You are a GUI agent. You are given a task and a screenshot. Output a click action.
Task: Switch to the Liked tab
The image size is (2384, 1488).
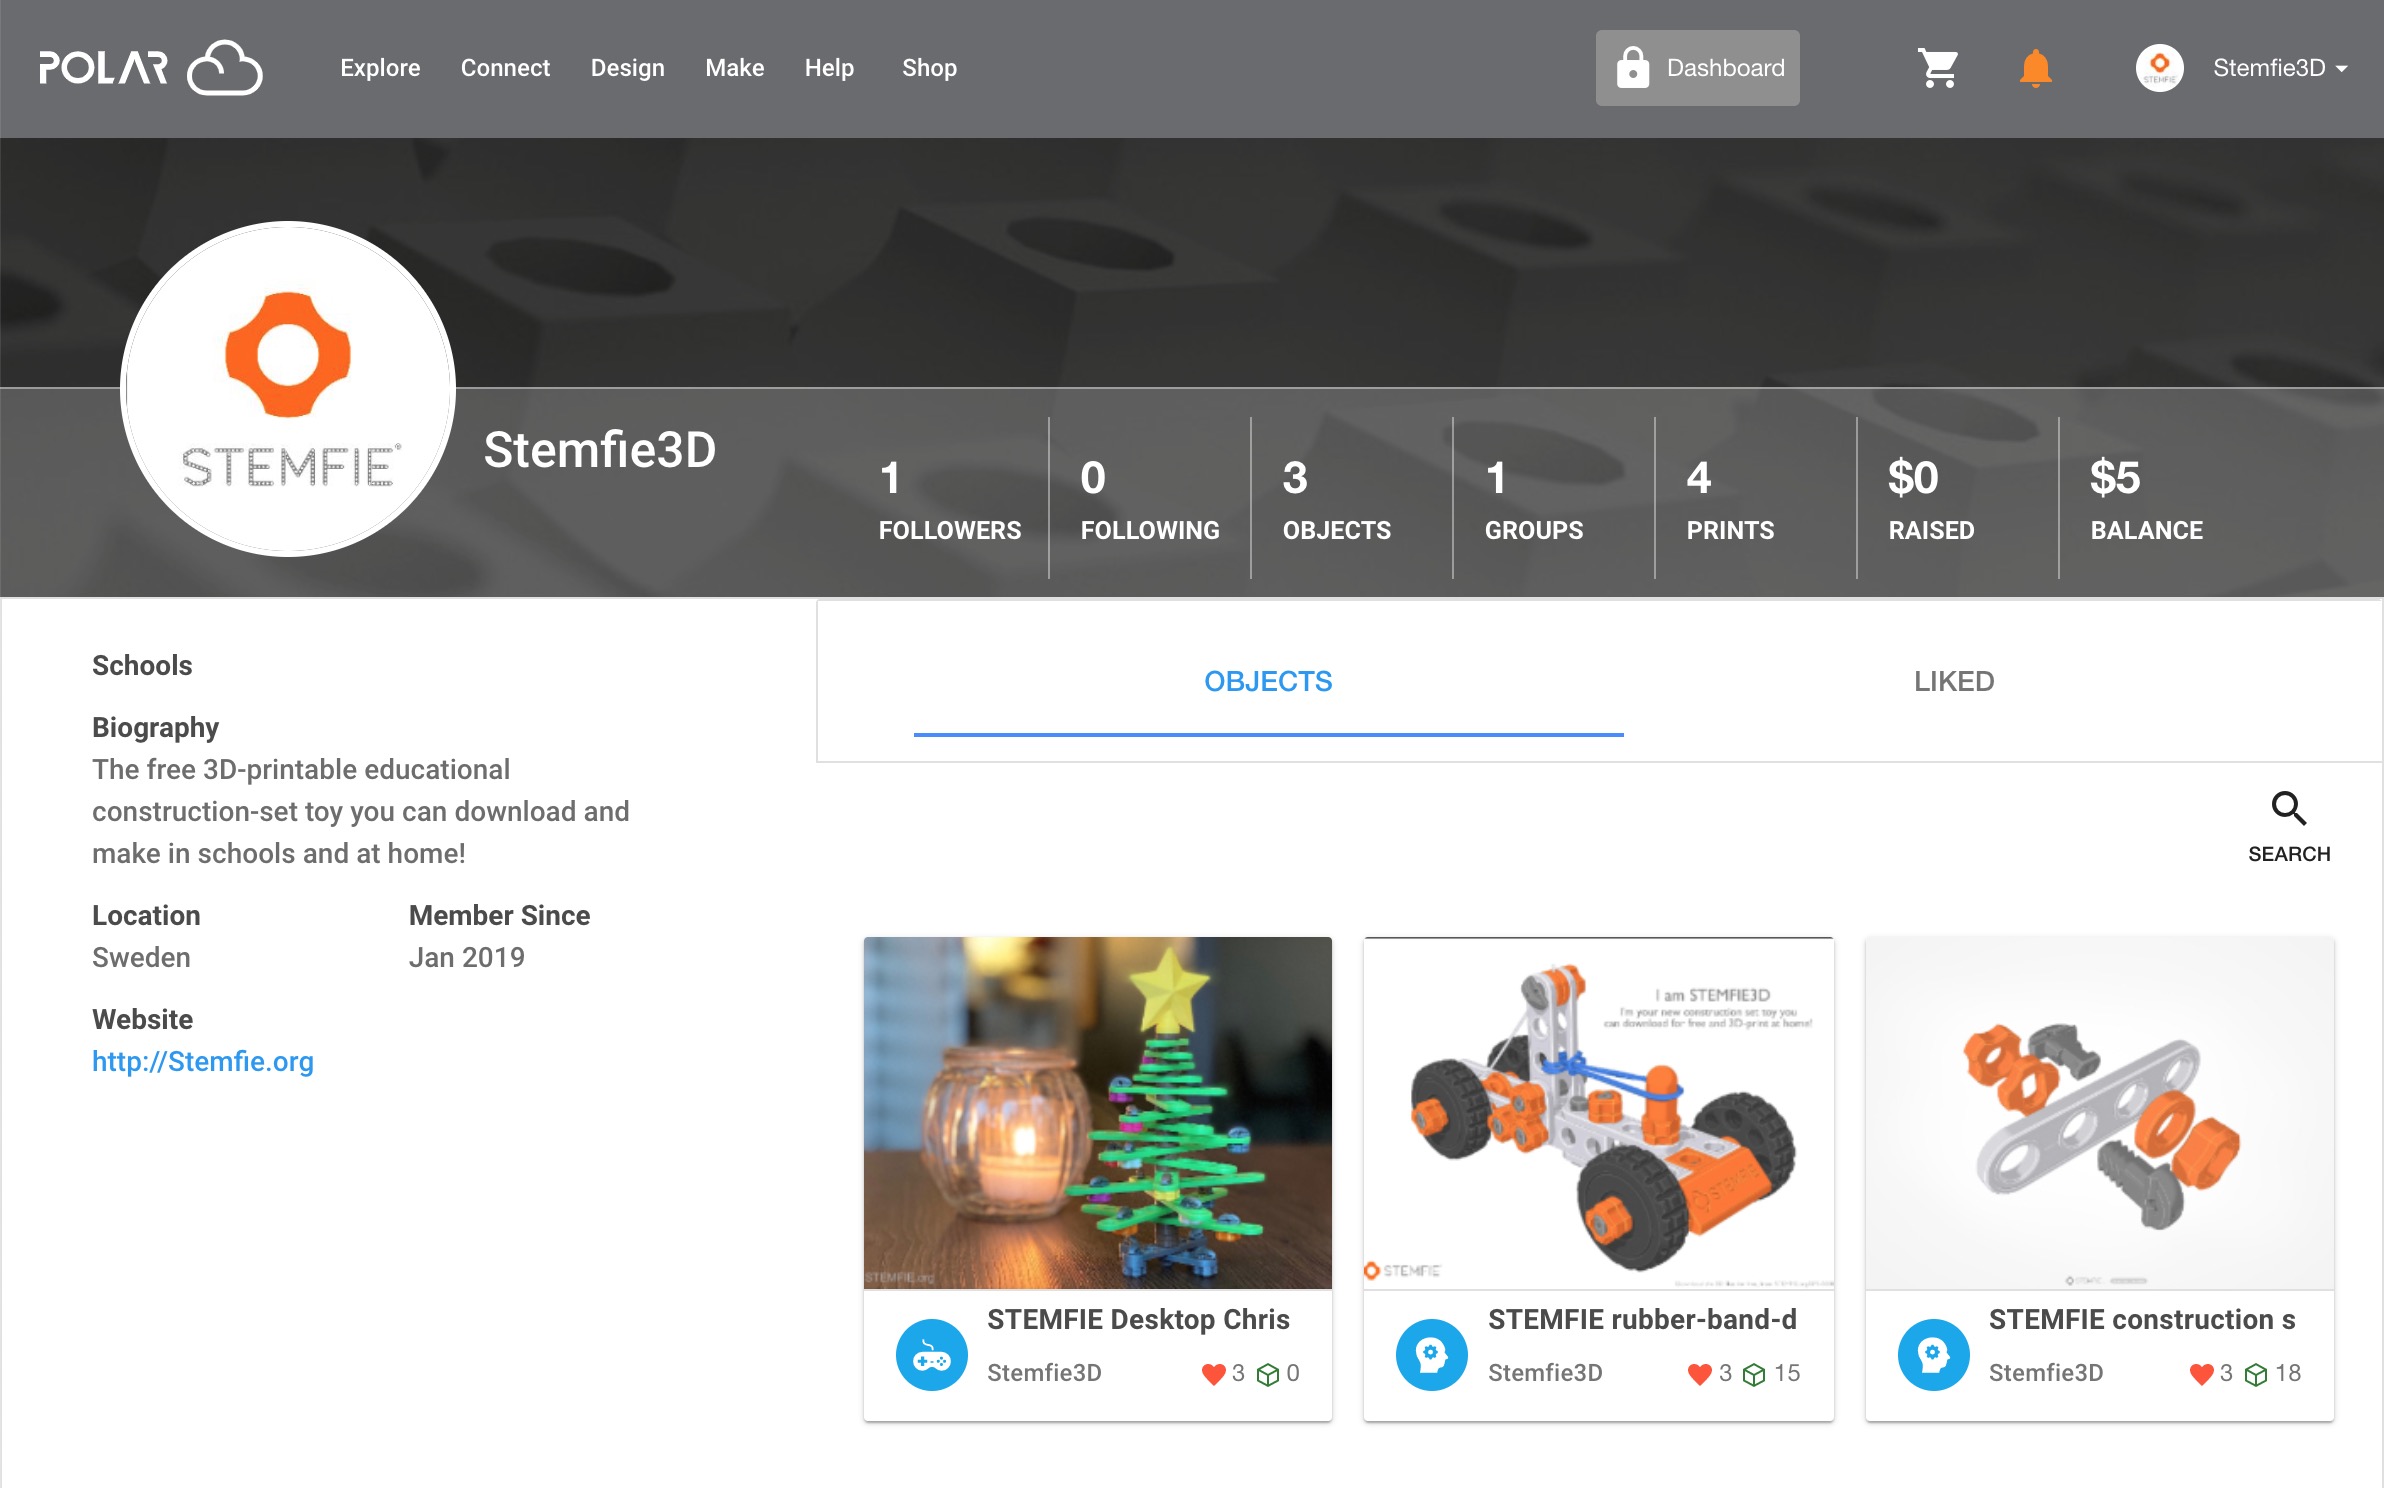pos(1954,682)
